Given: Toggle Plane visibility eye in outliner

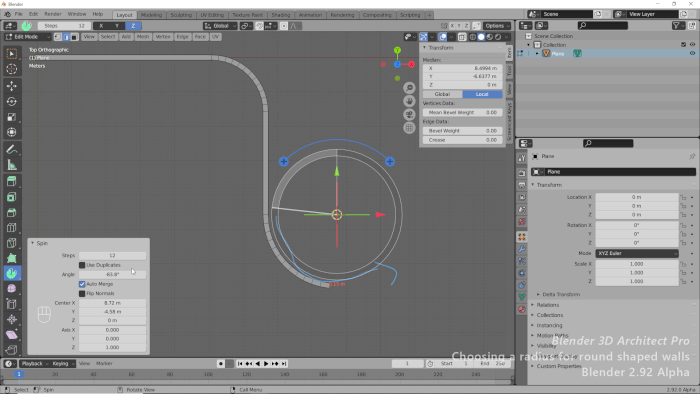Looking at the screenshot, I should pyautogui.click(x=692, y=54).
